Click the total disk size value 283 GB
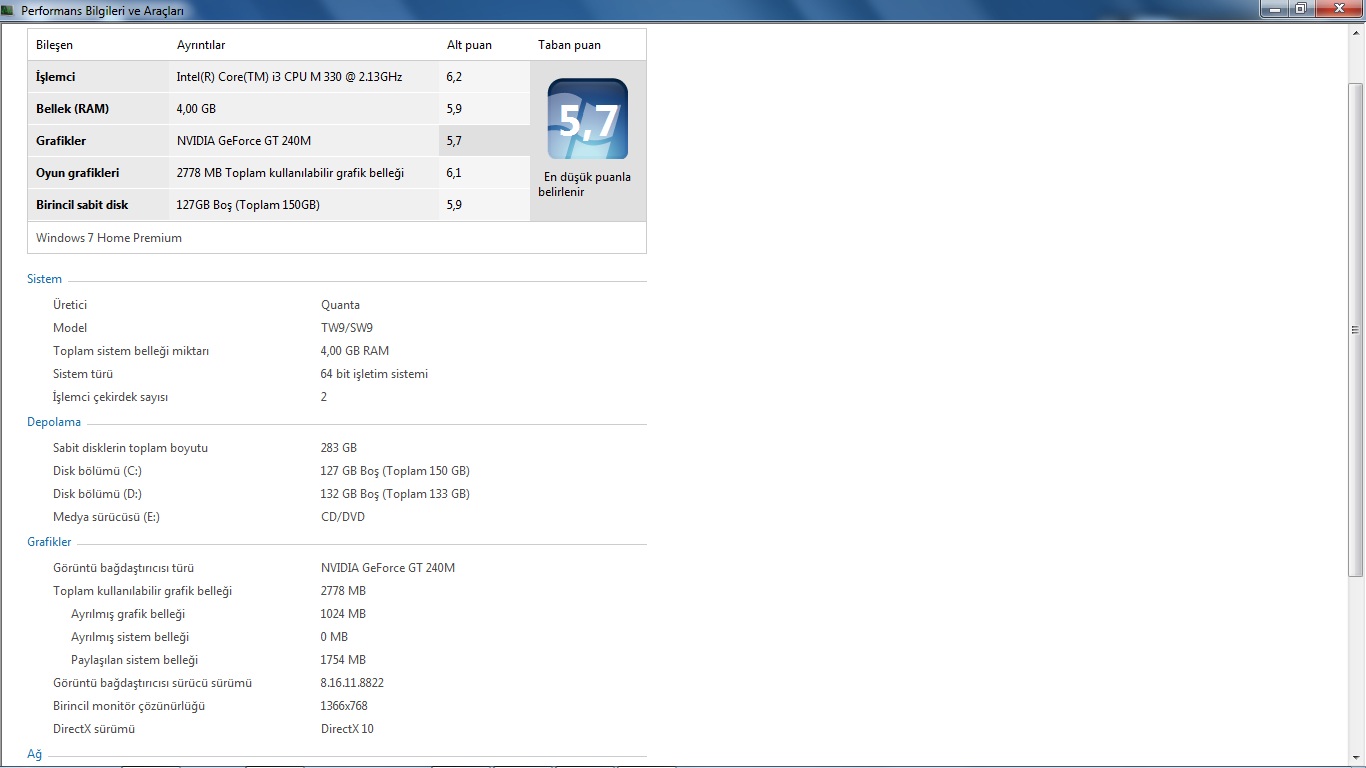 [339, 448]
